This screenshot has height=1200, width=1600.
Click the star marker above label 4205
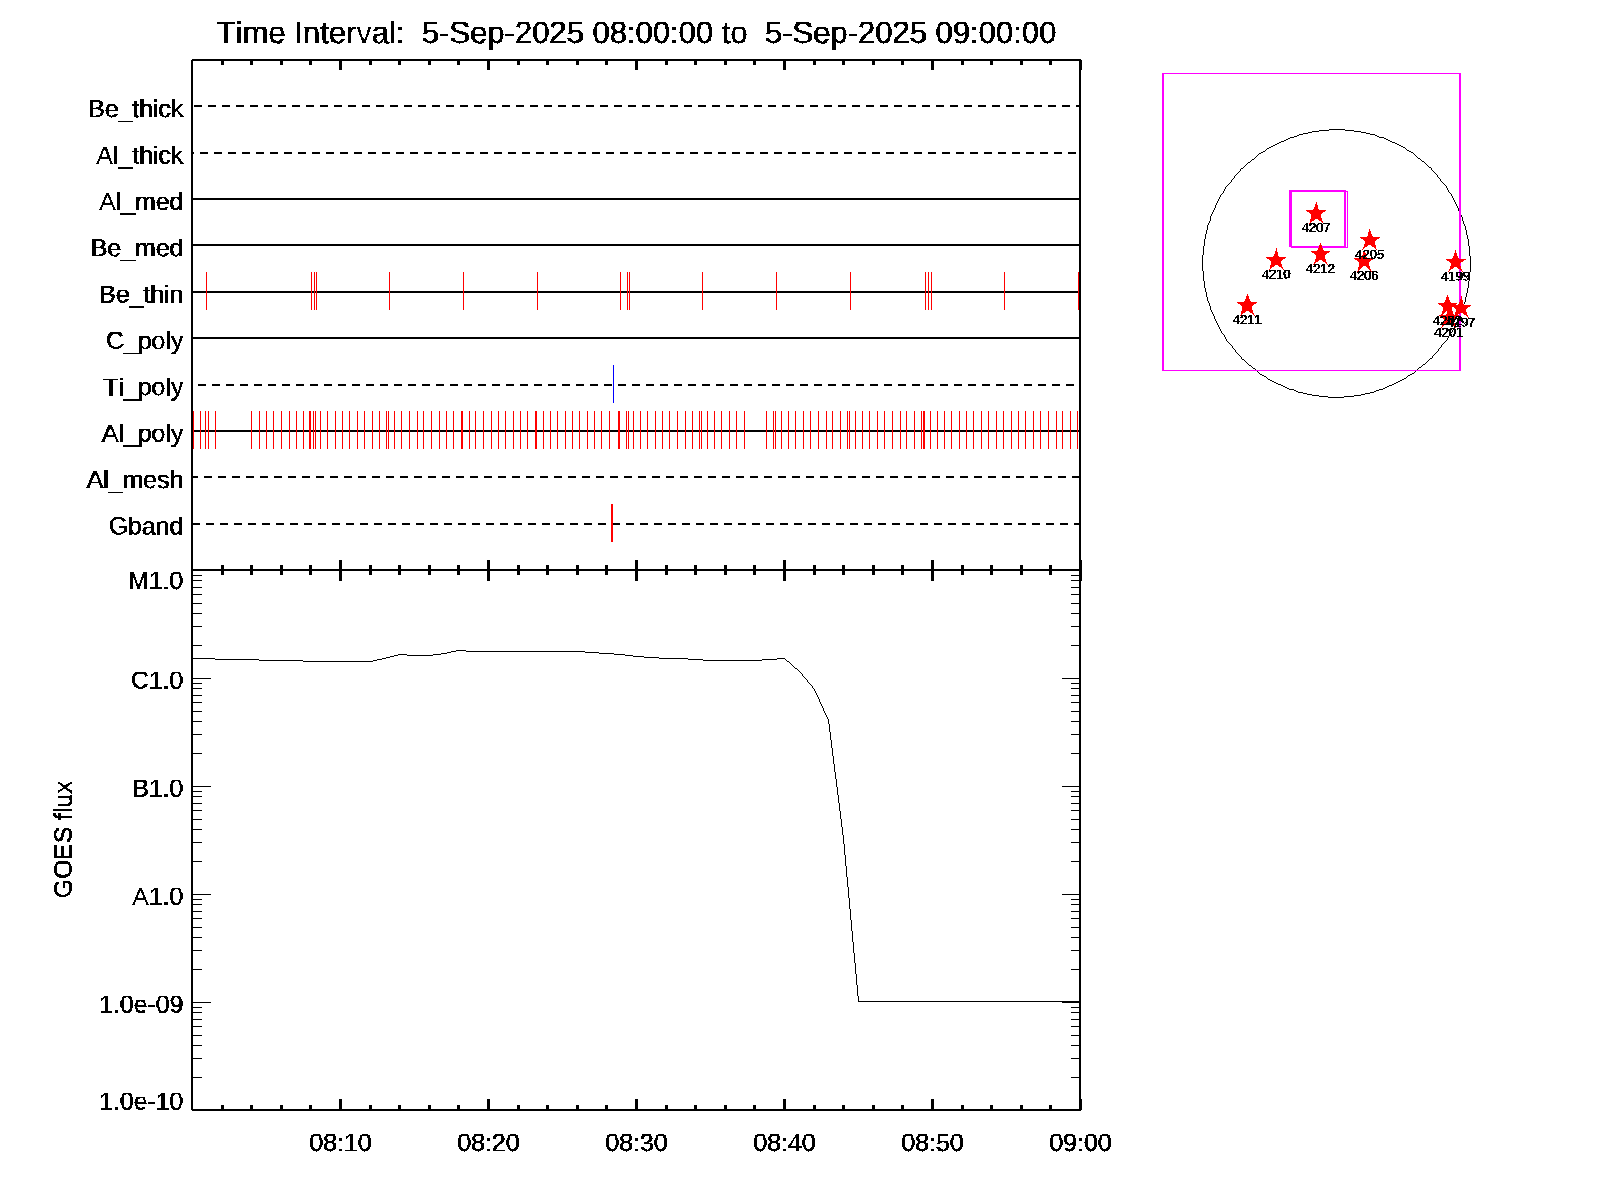[1370, 240]
